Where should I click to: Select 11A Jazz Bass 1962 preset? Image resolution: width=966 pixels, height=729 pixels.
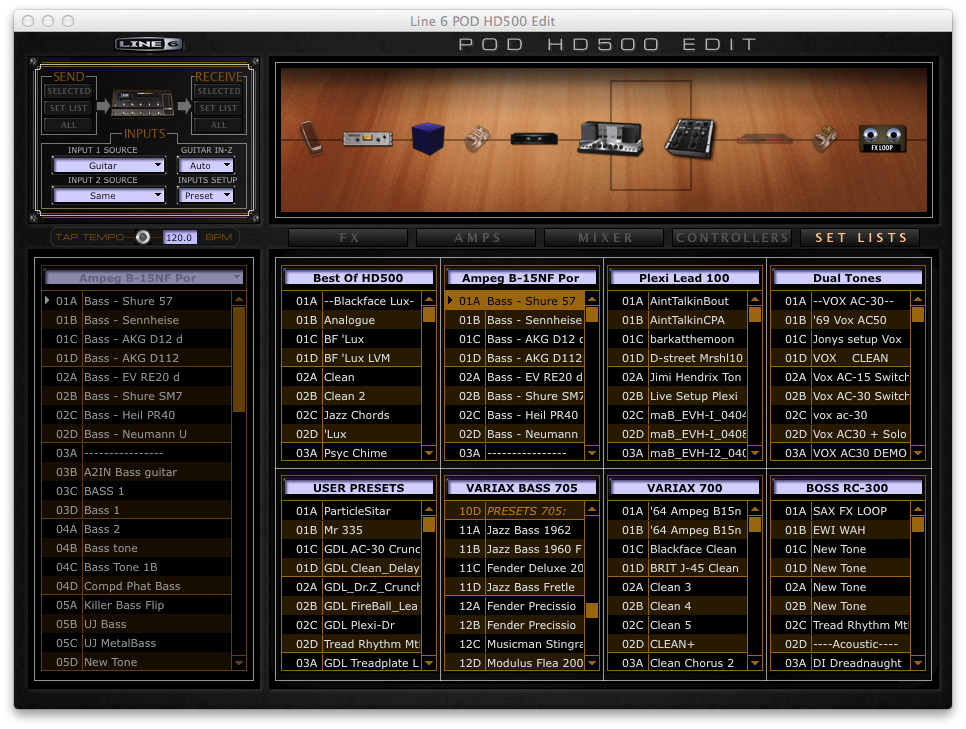pos(515,530)
